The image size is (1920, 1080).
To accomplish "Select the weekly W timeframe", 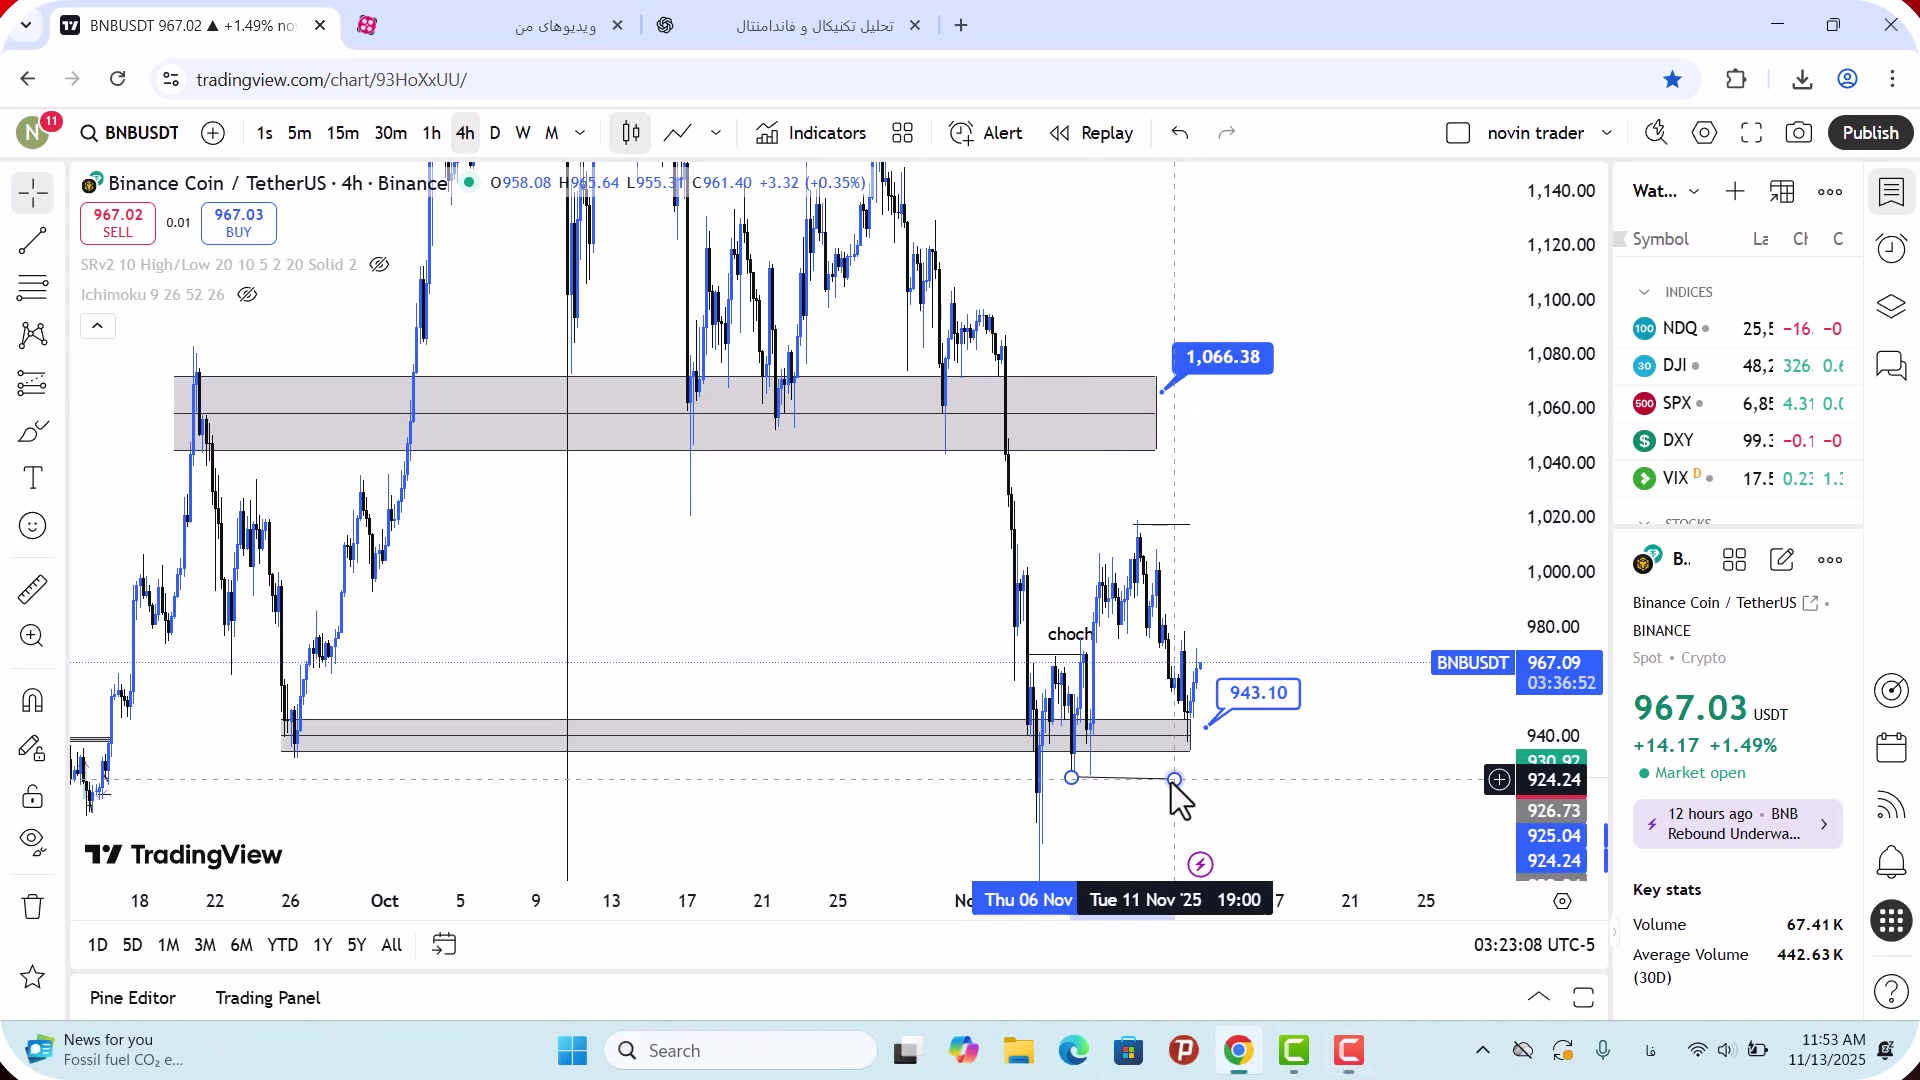I will coord(523,133).
